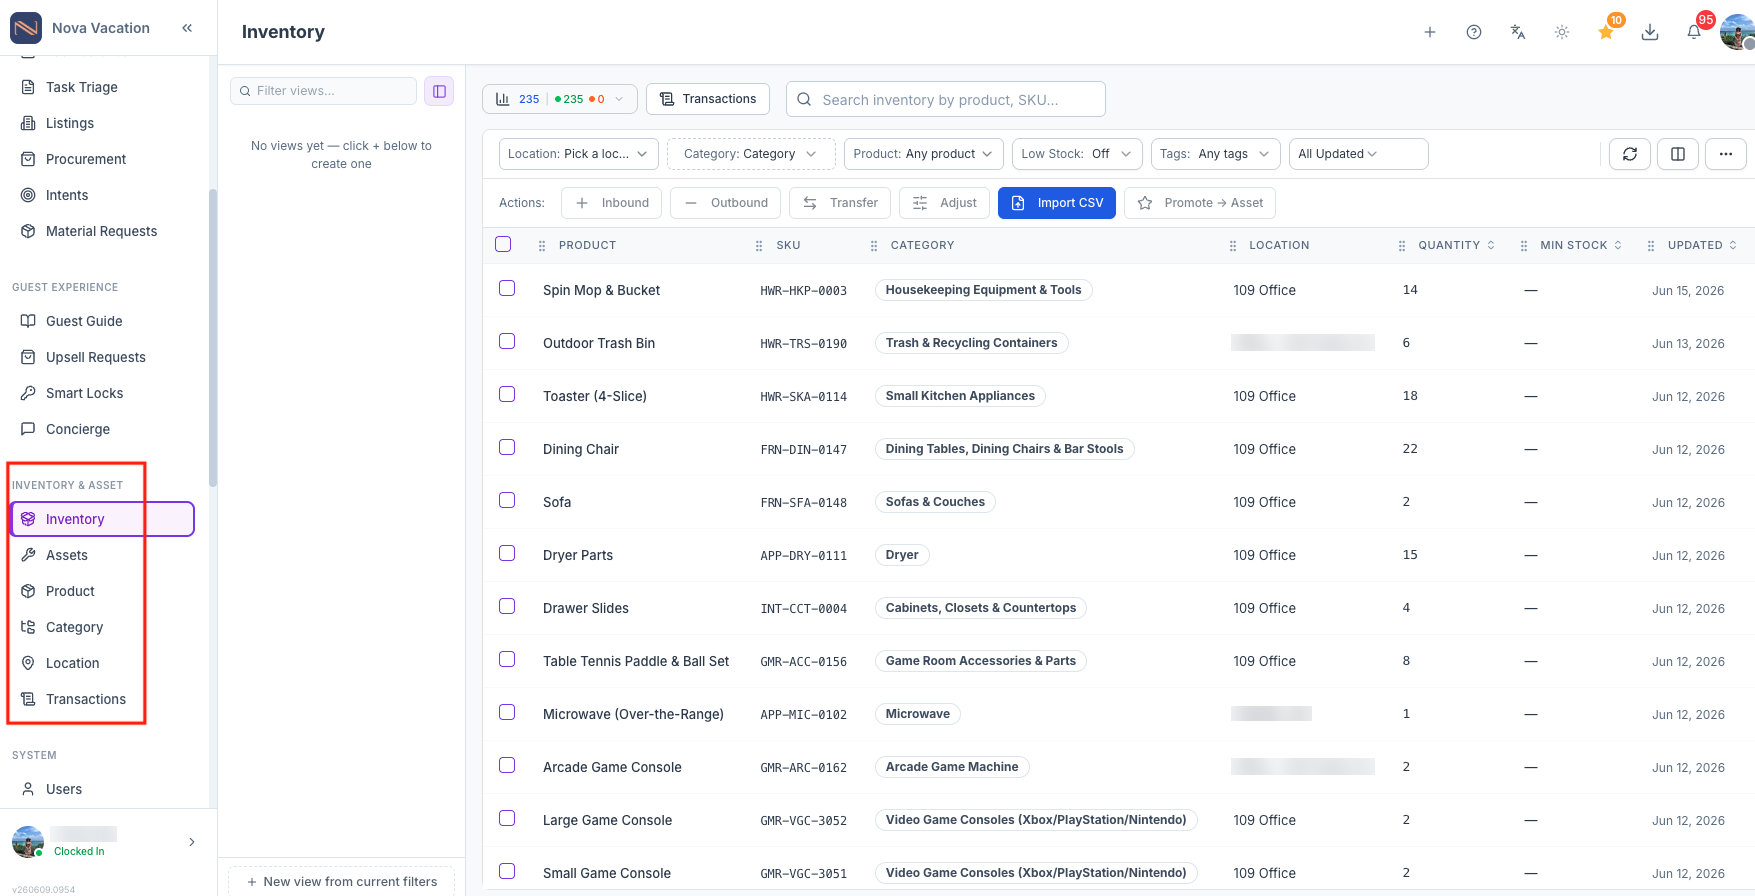Open the Product filter dropdown
This screenshot has width=1755, height=896.
click(x=924, y=154)
